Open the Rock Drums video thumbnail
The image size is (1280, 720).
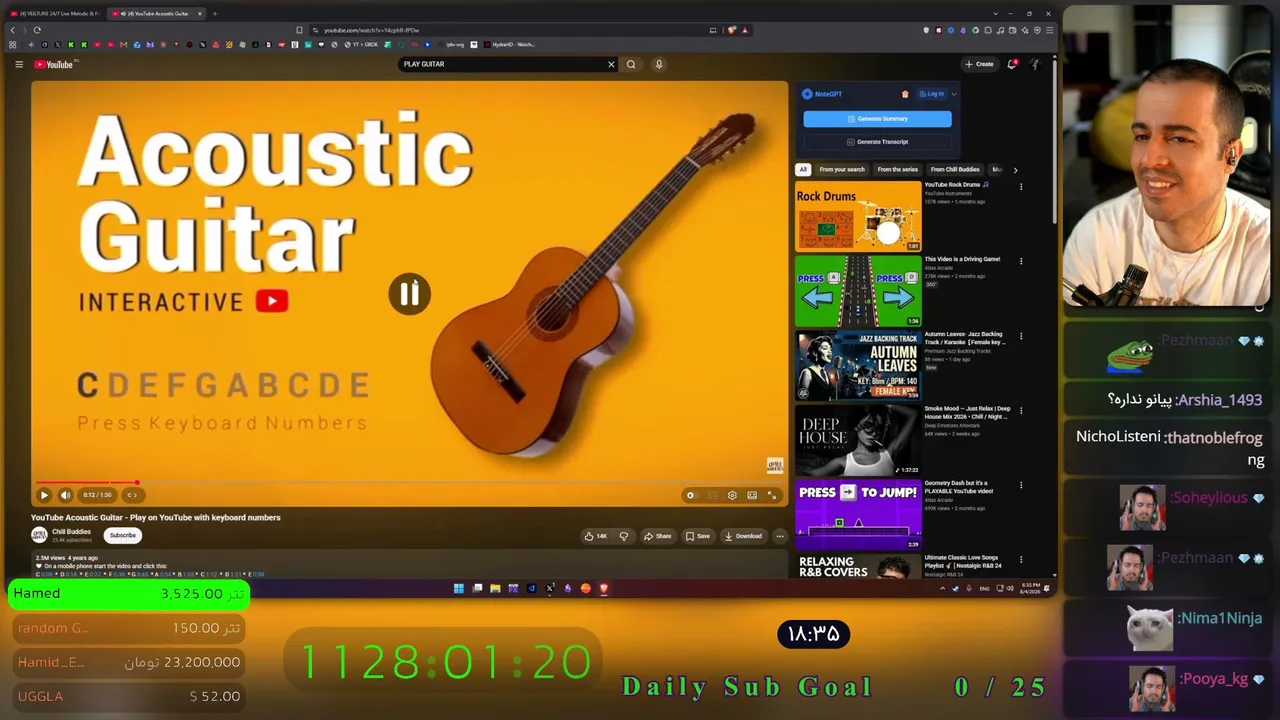tap(858, 216)
